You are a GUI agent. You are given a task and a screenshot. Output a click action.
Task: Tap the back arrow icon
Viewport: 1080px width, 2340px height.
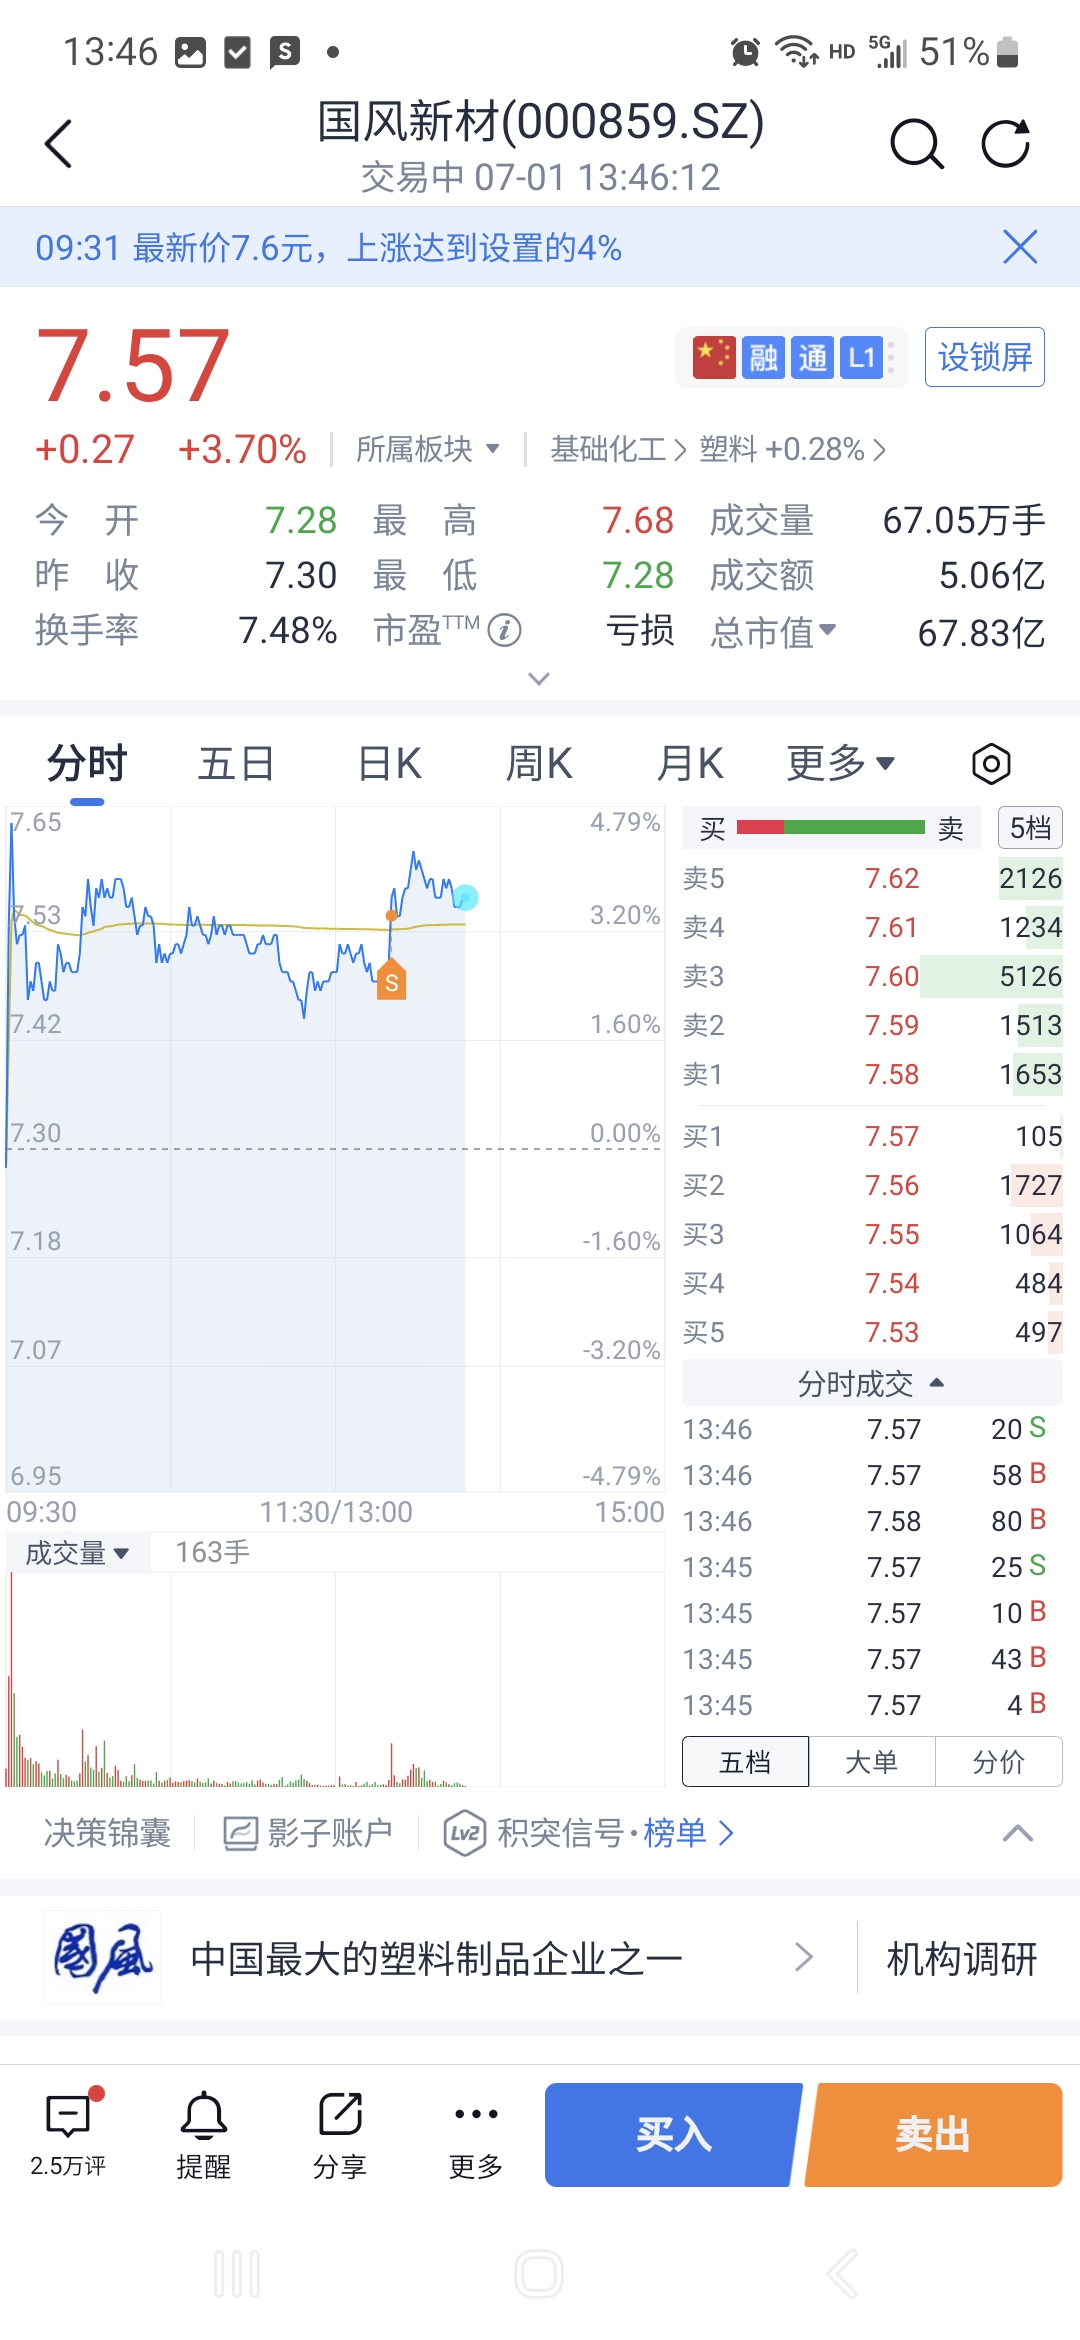[59, 144]
